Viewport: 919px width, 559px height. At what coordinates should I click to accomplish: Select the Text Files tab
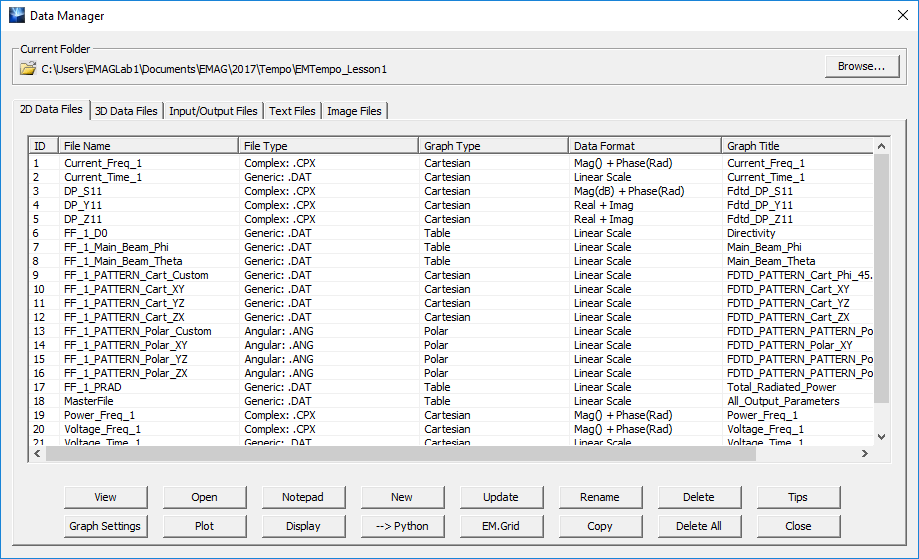(x=292, y=111)
